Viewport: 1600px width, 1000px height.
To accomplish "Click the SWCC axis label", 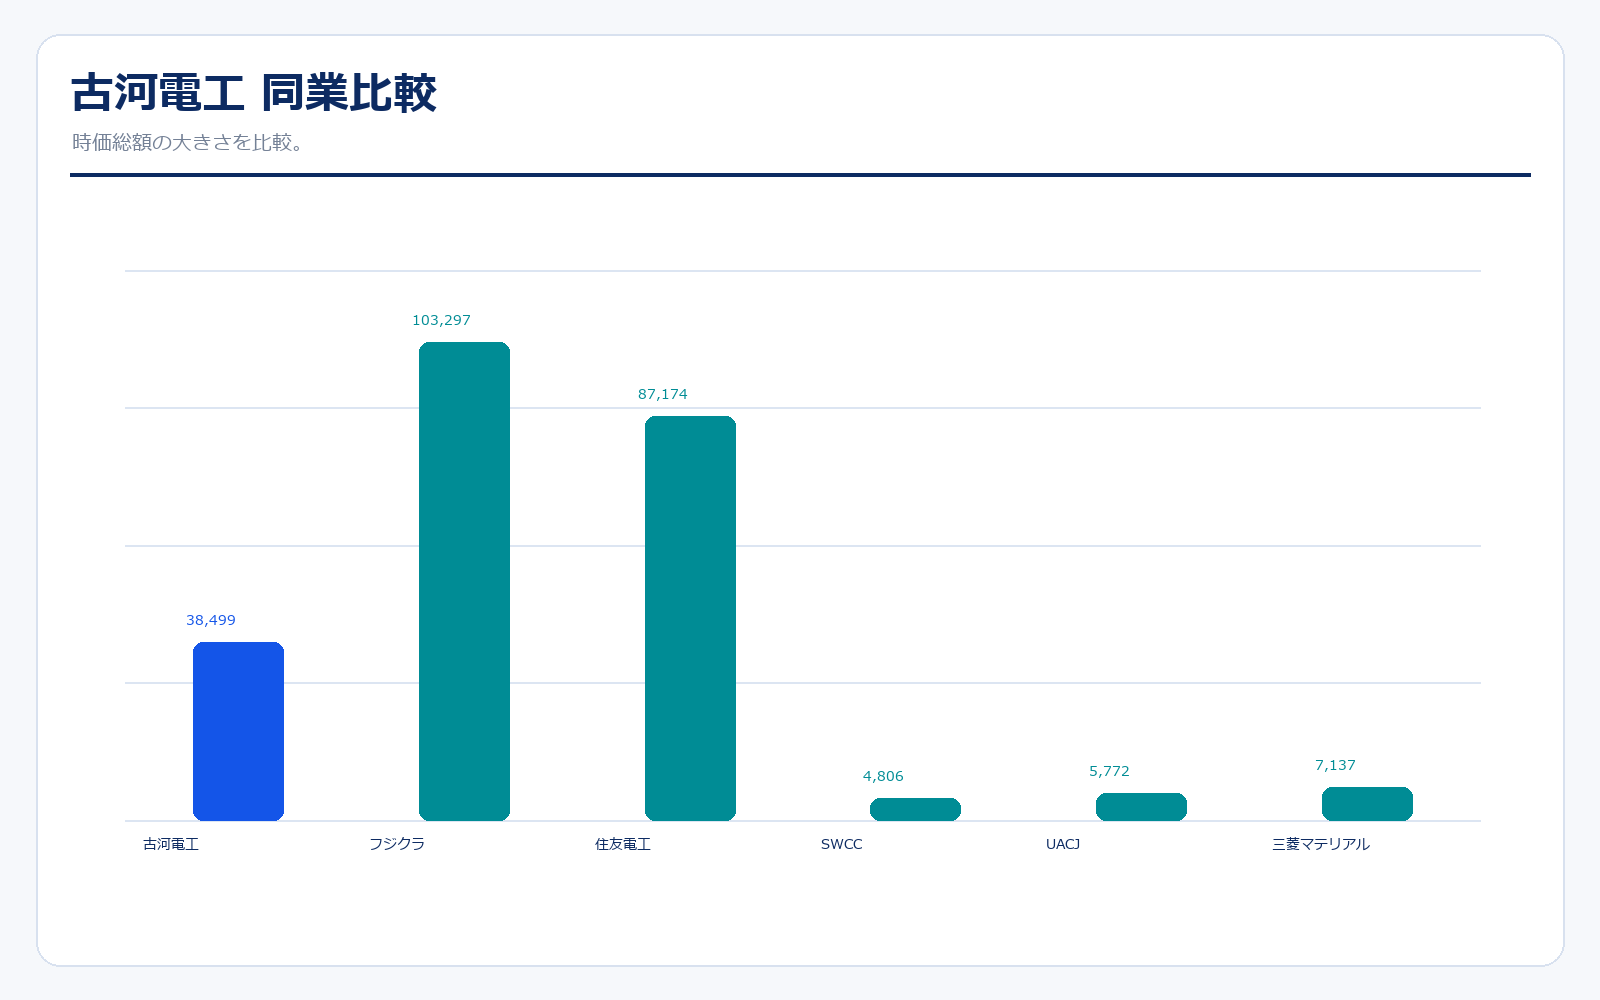I will pyautogui.click(x=841, y=844).
